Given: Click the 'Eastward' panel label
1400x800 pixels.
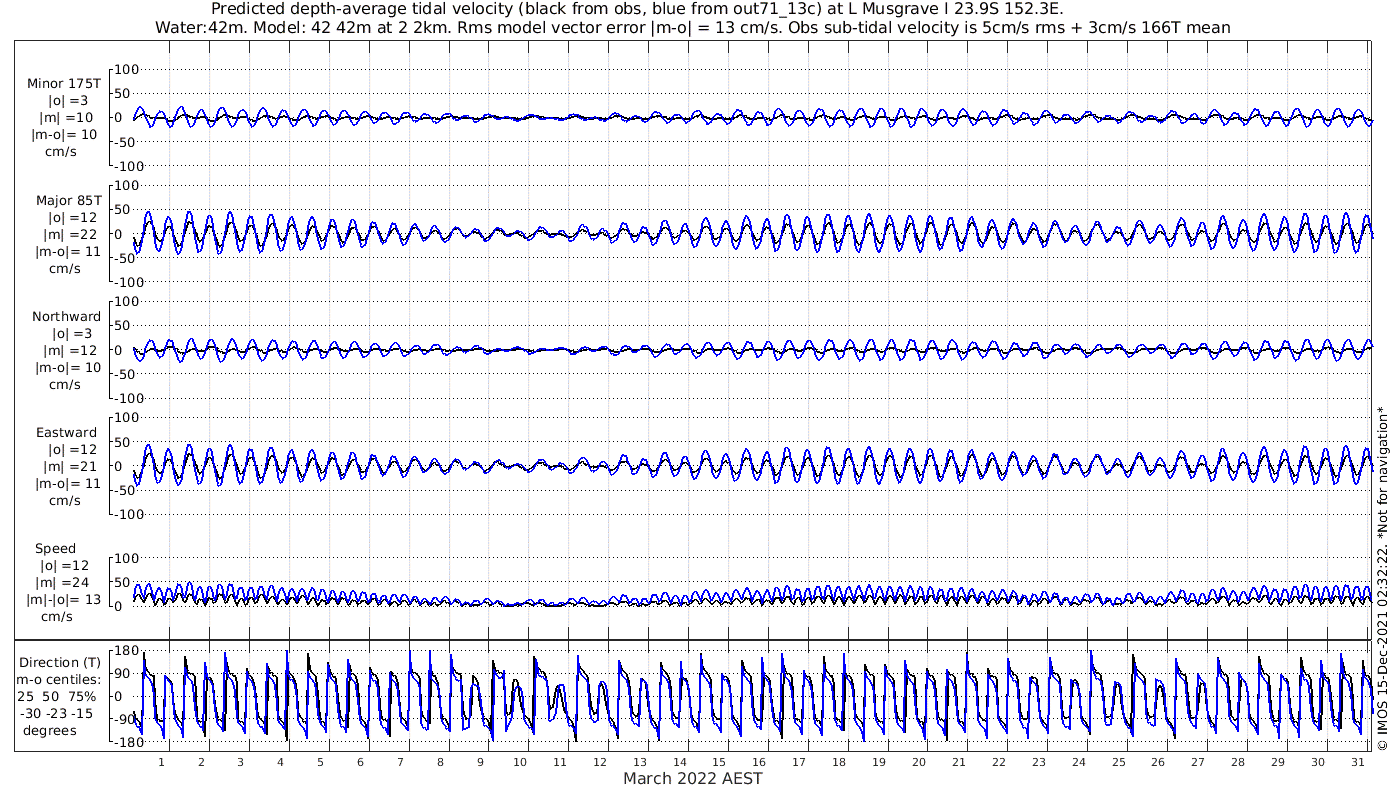Looking at the screenshot, I should [66, 433].
